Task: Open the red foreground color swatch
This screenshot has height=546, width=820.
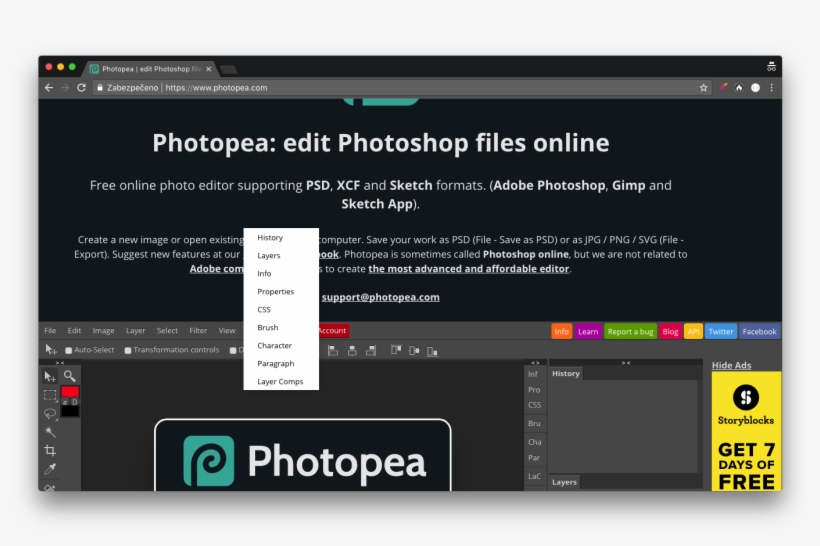Action: click(x=70, y=393)
